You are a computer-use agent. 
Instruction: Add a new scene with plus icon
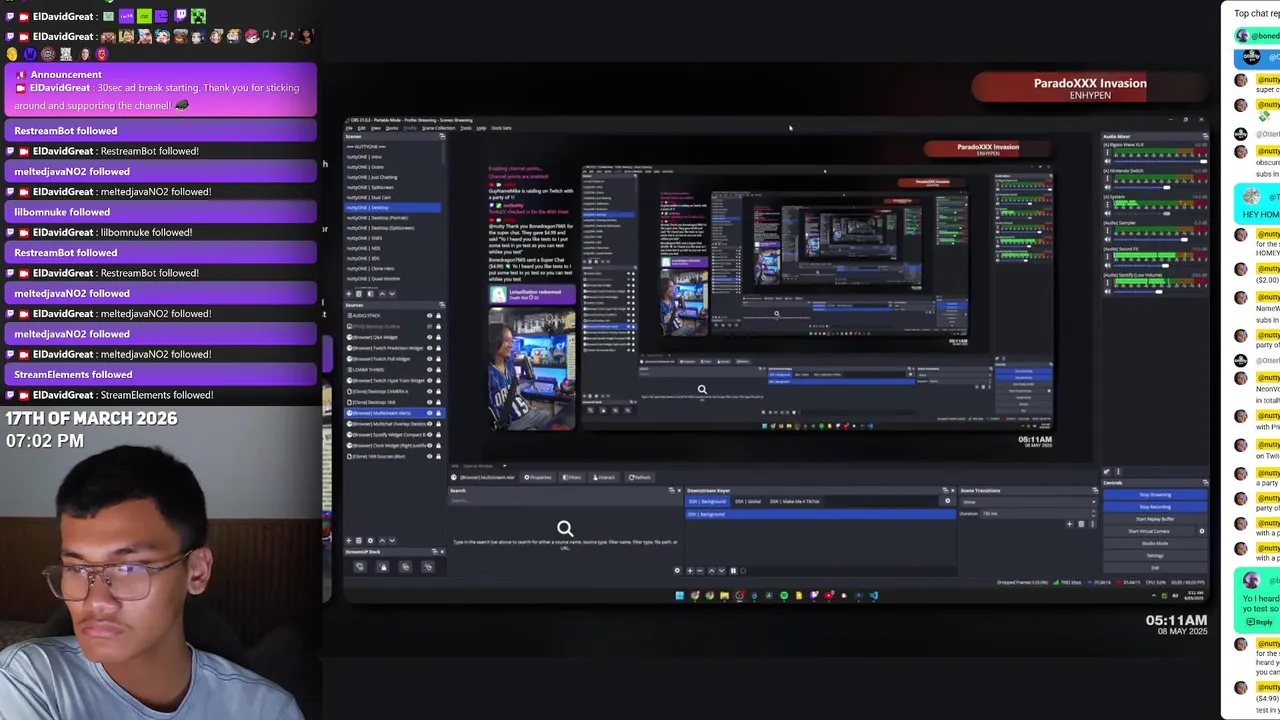click(348, 294)
